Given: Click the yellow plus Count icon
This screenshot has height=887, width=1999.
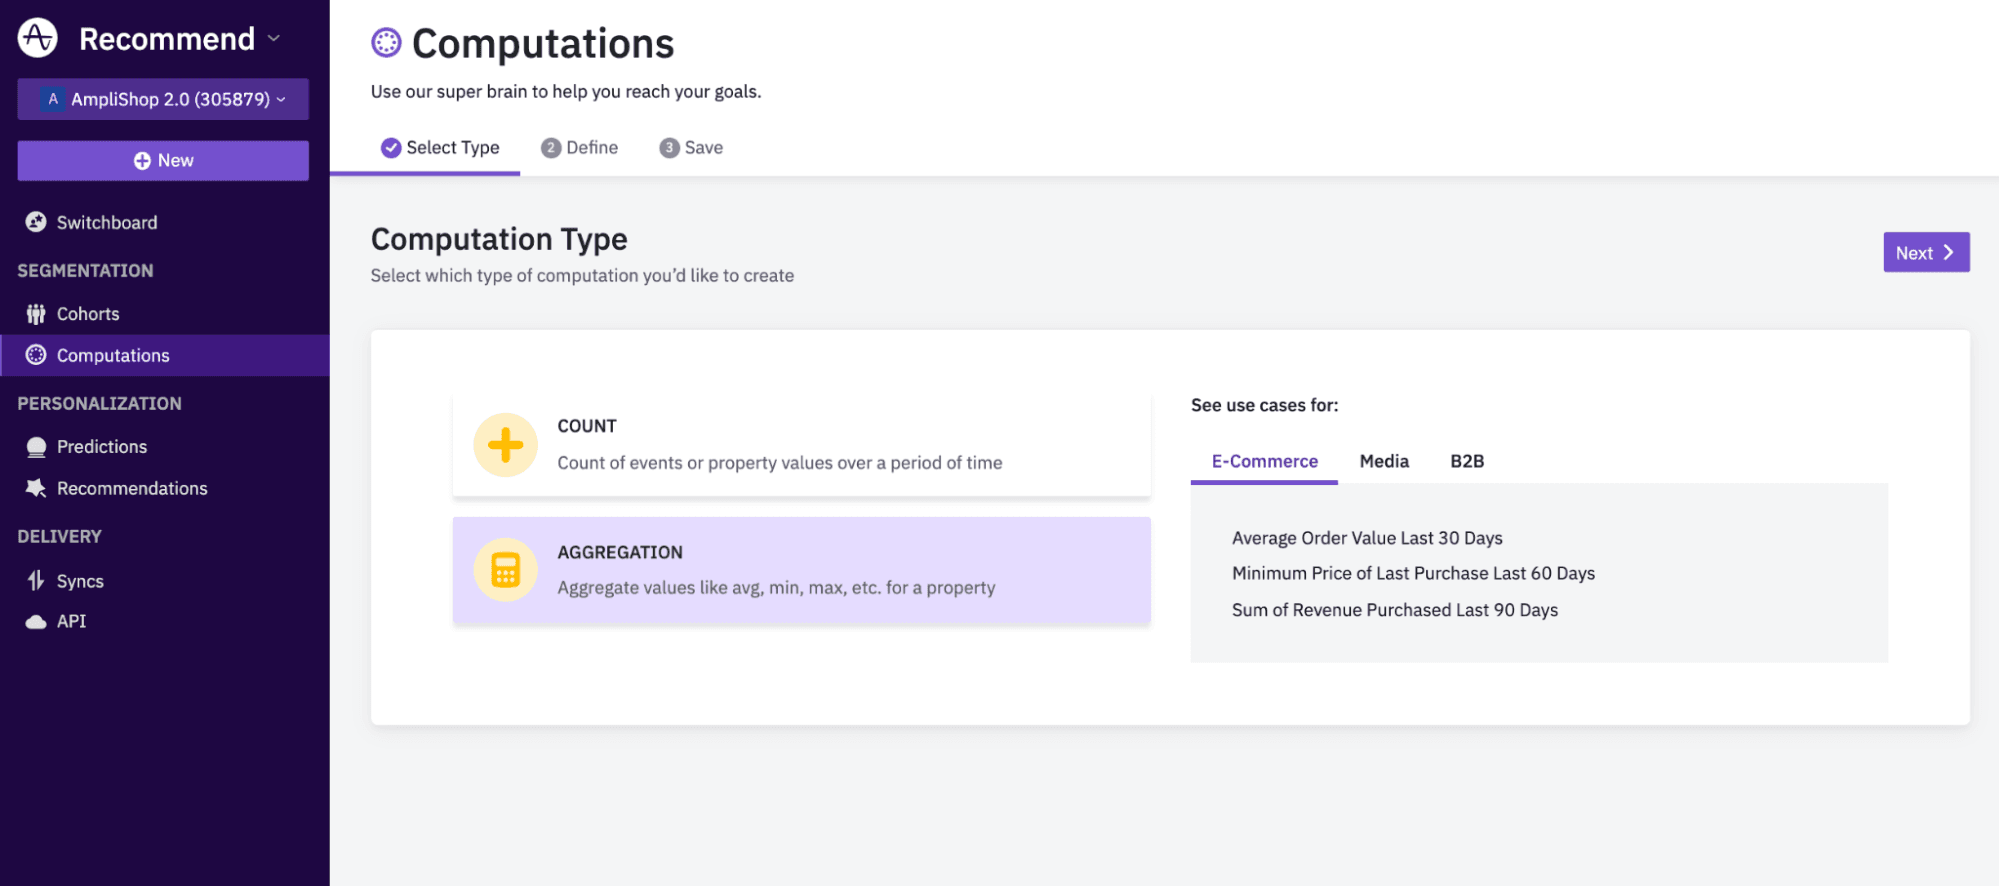Looking at the screenshot, I should point(505,445).
